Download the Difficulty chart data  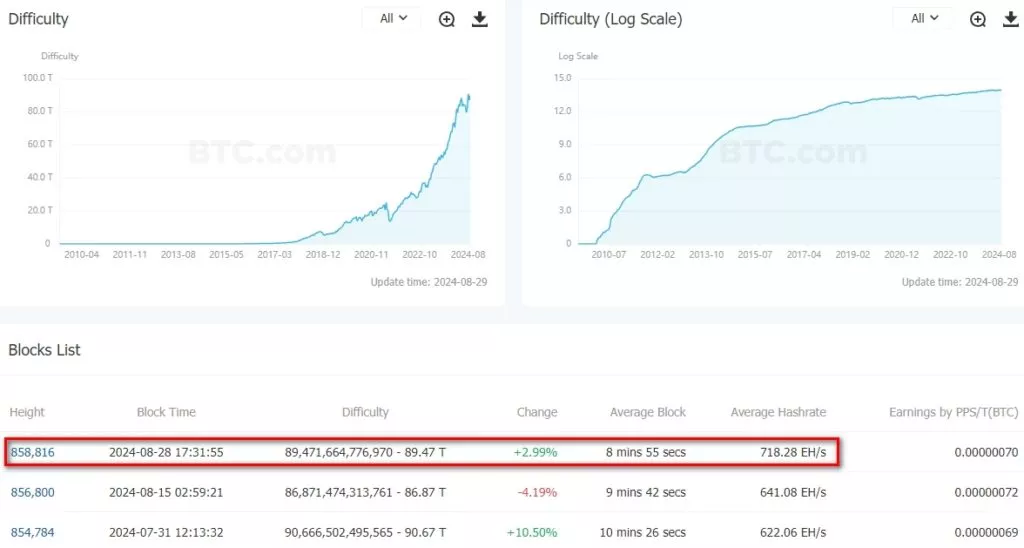480,19
